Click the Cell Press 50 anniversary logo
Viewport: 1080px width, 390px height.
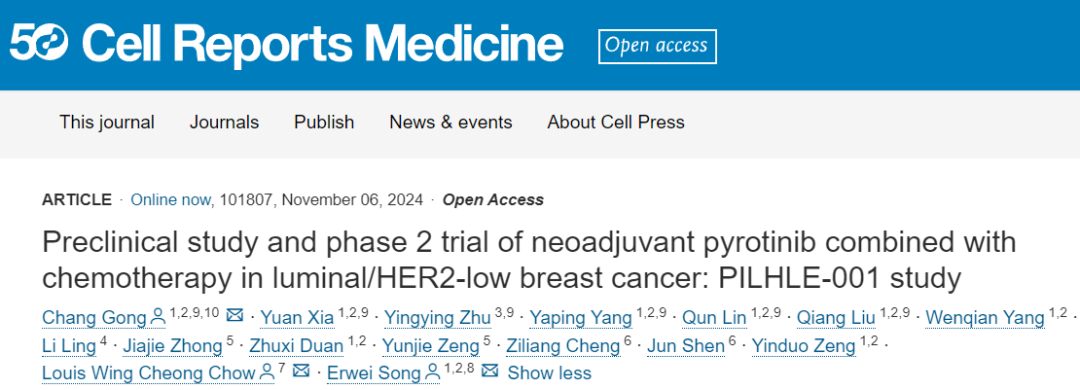(39, 42)
